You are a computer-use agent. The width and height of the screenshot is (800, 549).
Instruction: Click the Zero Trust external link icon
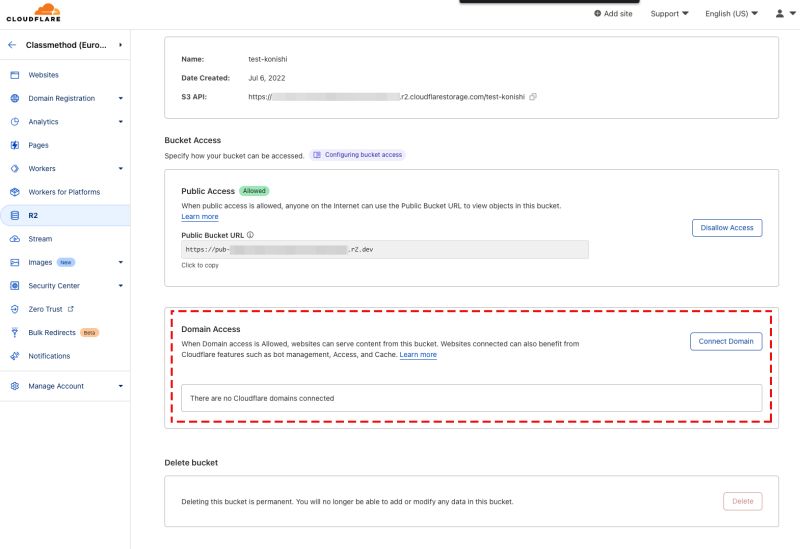pyautogui.click(x=70, y=309)
